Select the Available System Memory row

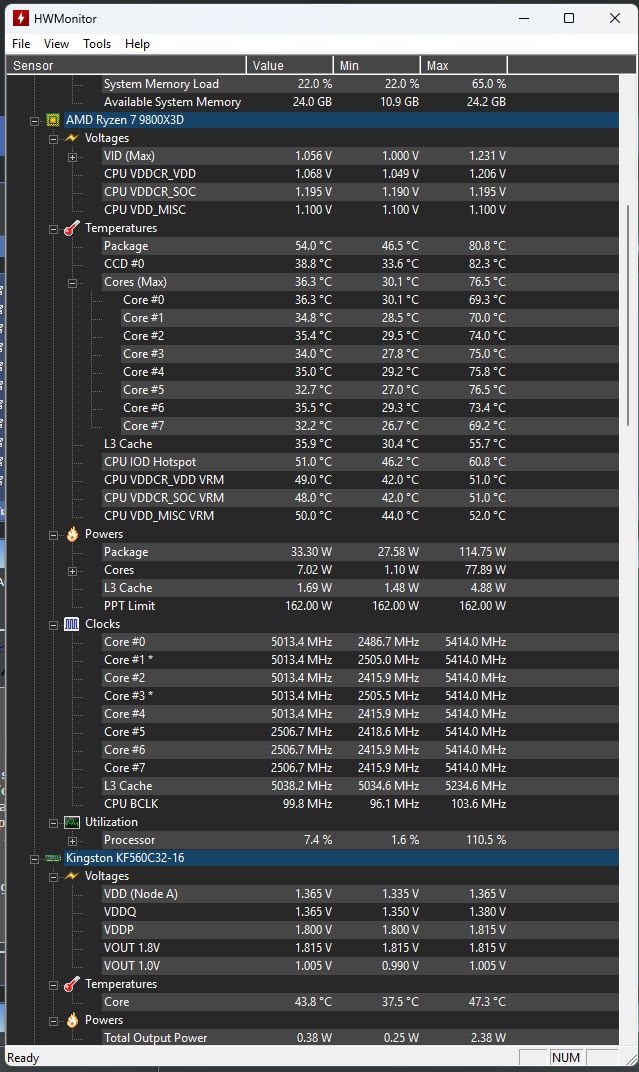[x=359, y=102]
